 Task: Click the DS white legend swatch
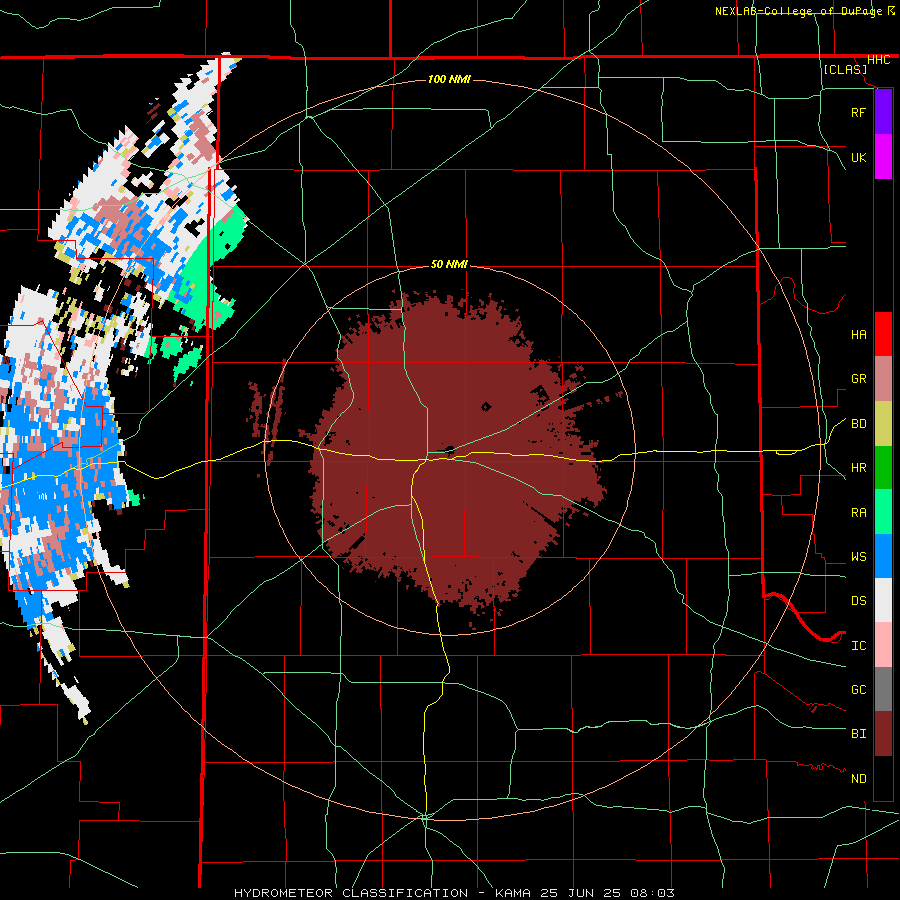coord(883,600)
